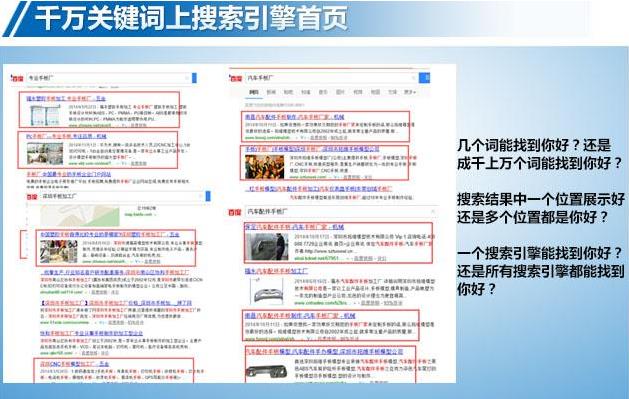
Task: Open the result title beginning 深圳CNC手板模型加工厂
Action: point(75,364)
